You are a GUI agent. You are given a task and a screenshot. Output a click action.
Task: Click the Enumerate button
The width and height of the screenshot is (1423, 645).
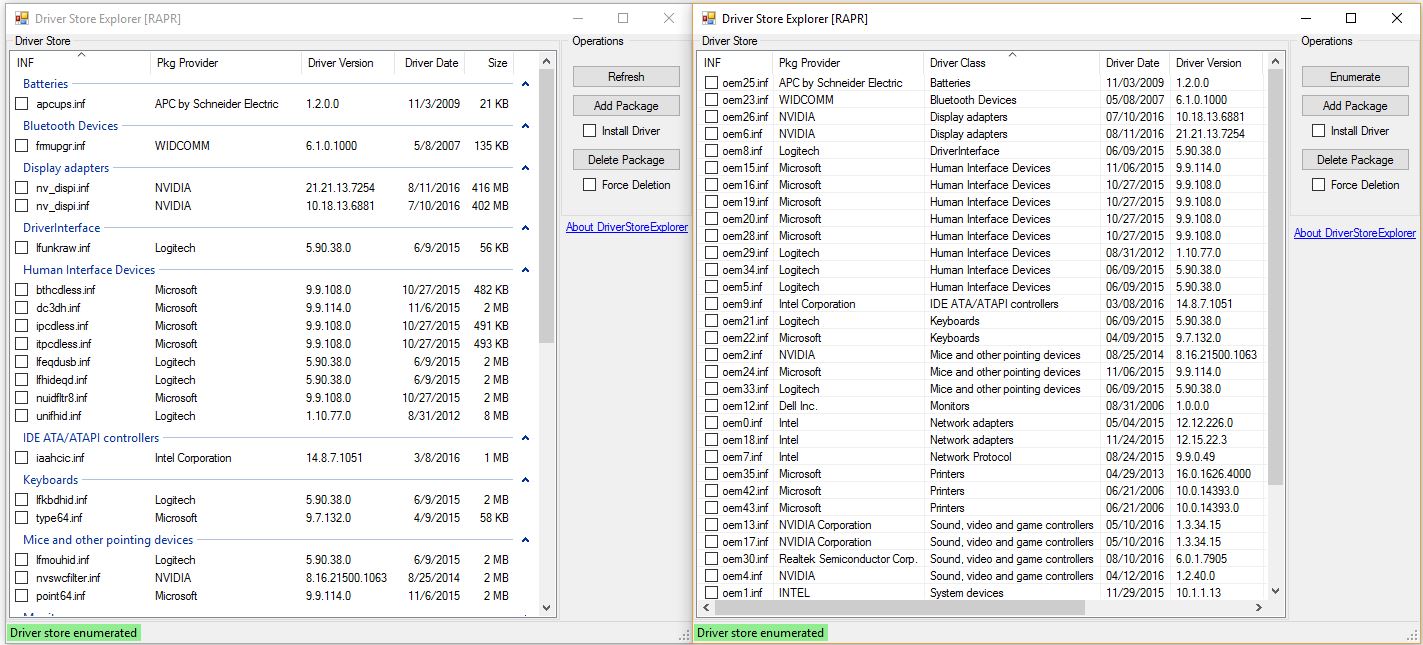point(1355,77)
